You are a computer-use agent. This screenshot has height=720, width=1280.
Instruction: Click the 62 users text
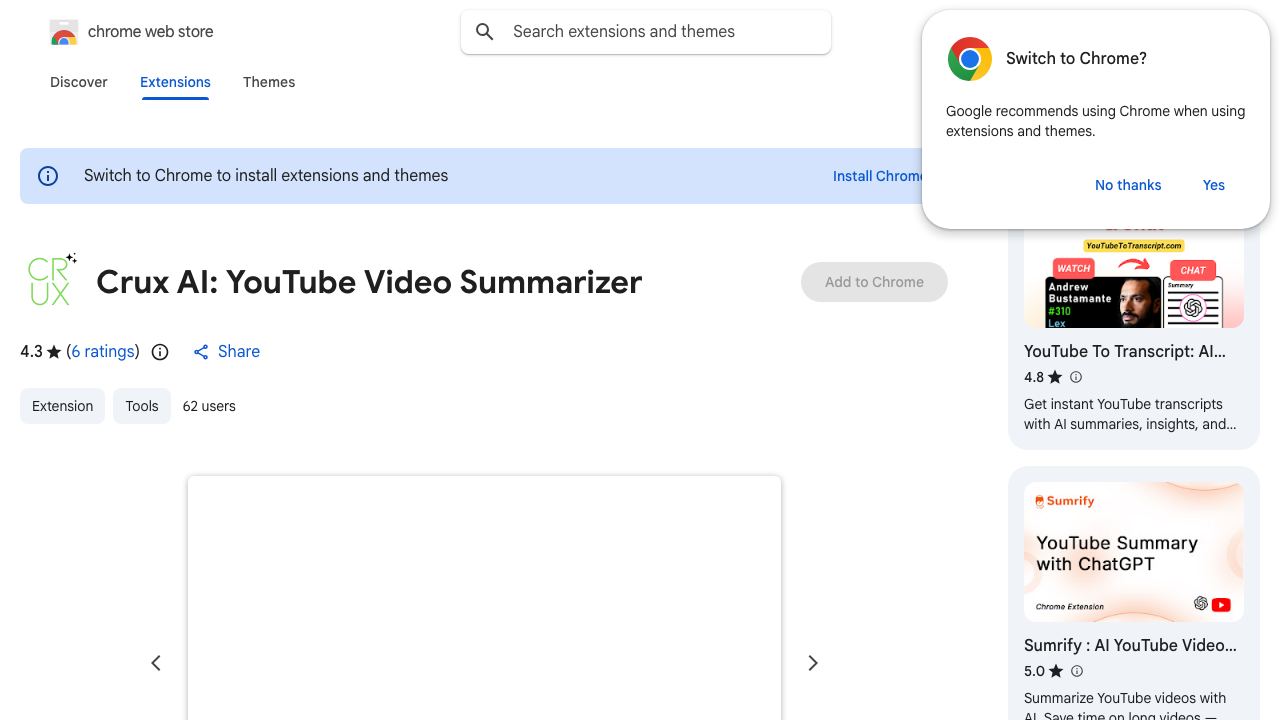[209, 406]
